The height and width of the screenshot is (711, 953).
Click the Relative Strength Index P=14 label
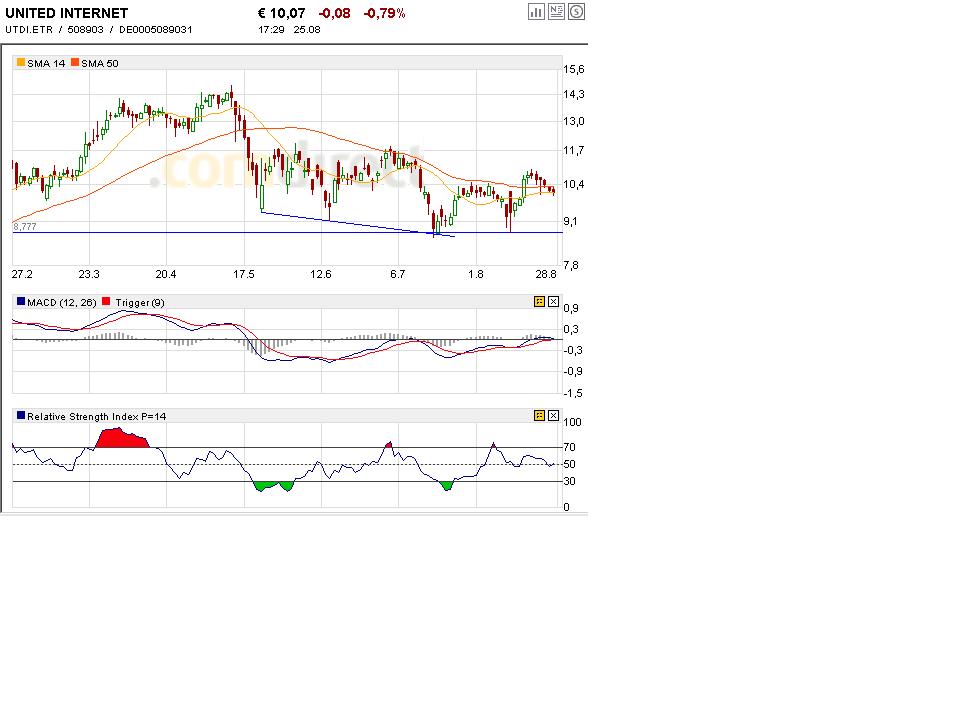(x=97, y=416)
